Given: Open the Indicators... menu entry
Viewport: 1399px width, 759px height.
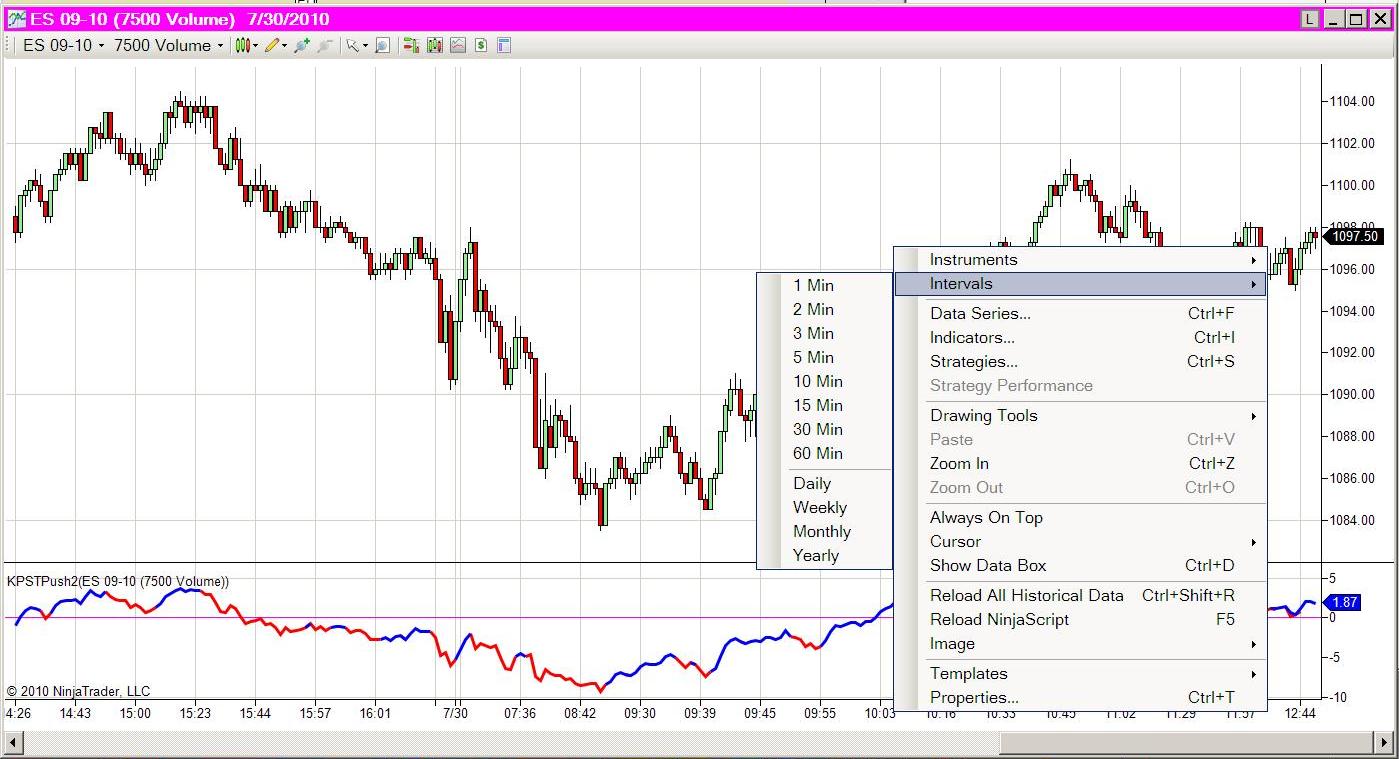Looking at the screenshot, I should tap(1080, 337).
